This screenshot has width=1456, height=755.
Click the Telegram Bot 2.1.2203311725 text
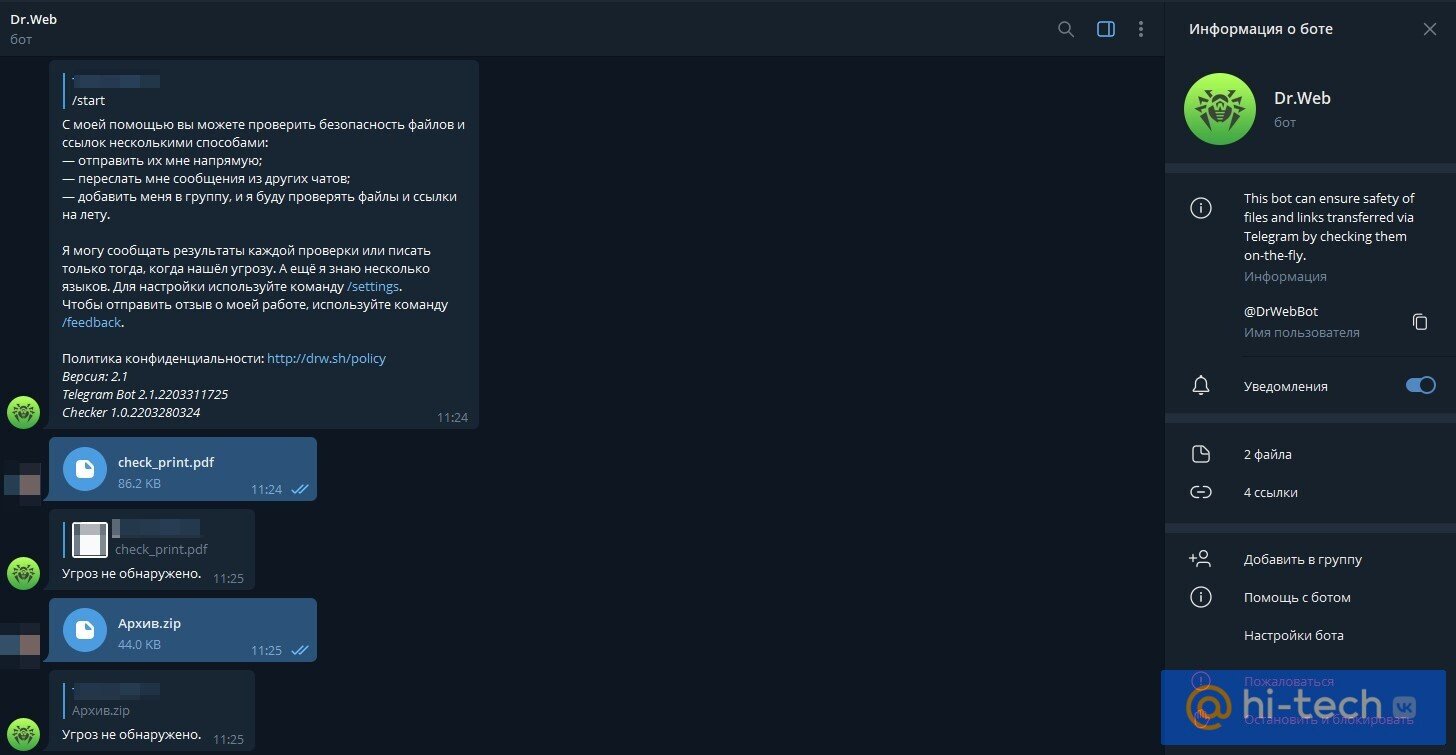click(145, 394)
